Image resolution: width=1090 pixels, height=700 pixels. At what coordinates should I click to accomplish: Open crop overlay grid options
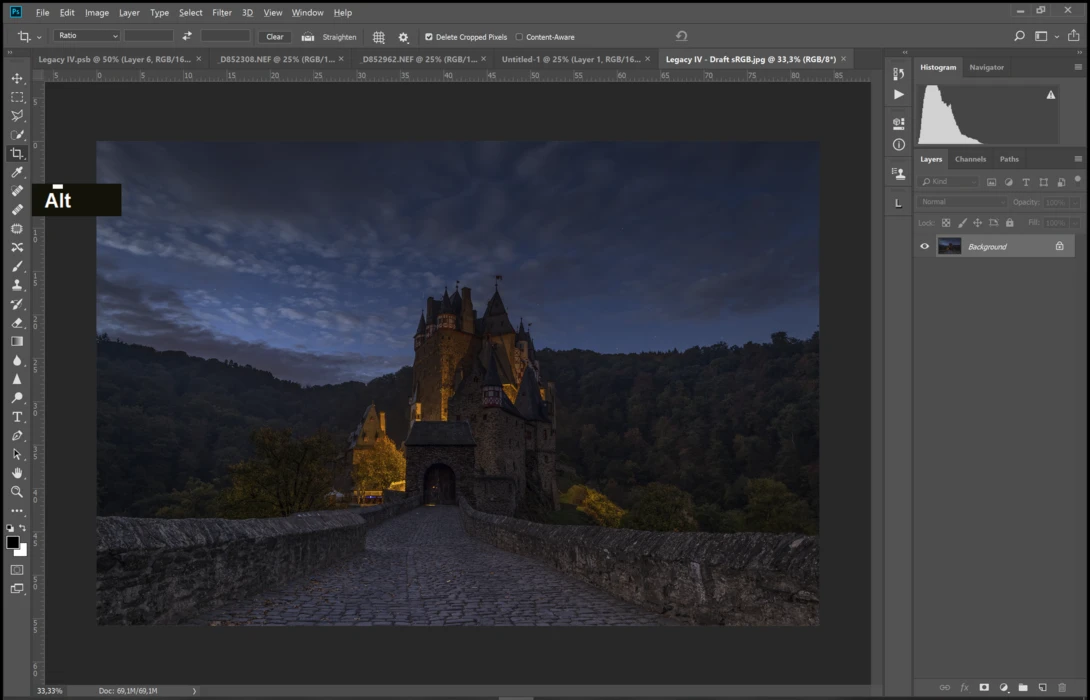click(379, 37)
